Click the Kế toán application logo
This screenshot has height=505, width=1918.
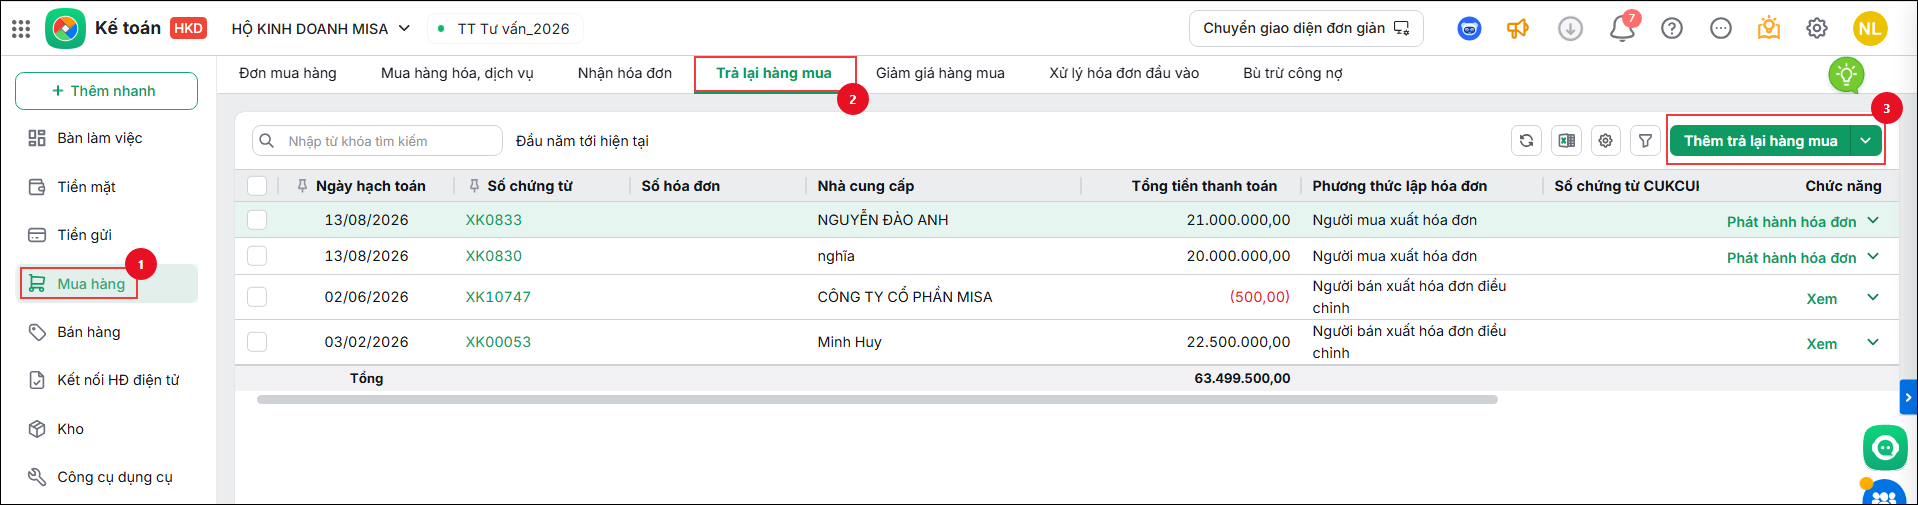coord(65,28)
